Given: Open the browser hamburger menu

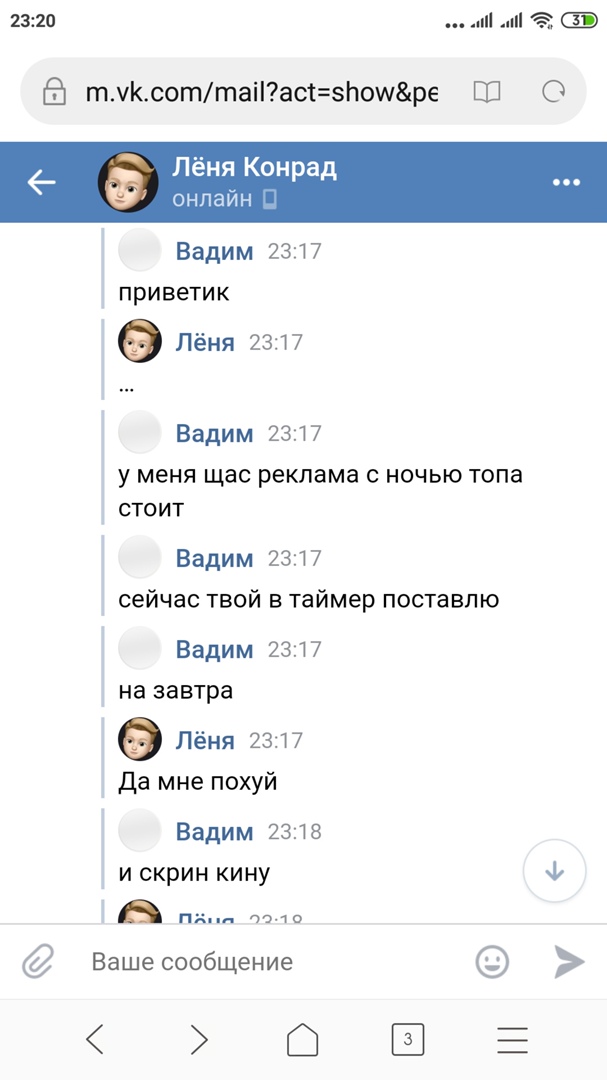Looking at the screenshot, I should click(x=512, y=1040).
